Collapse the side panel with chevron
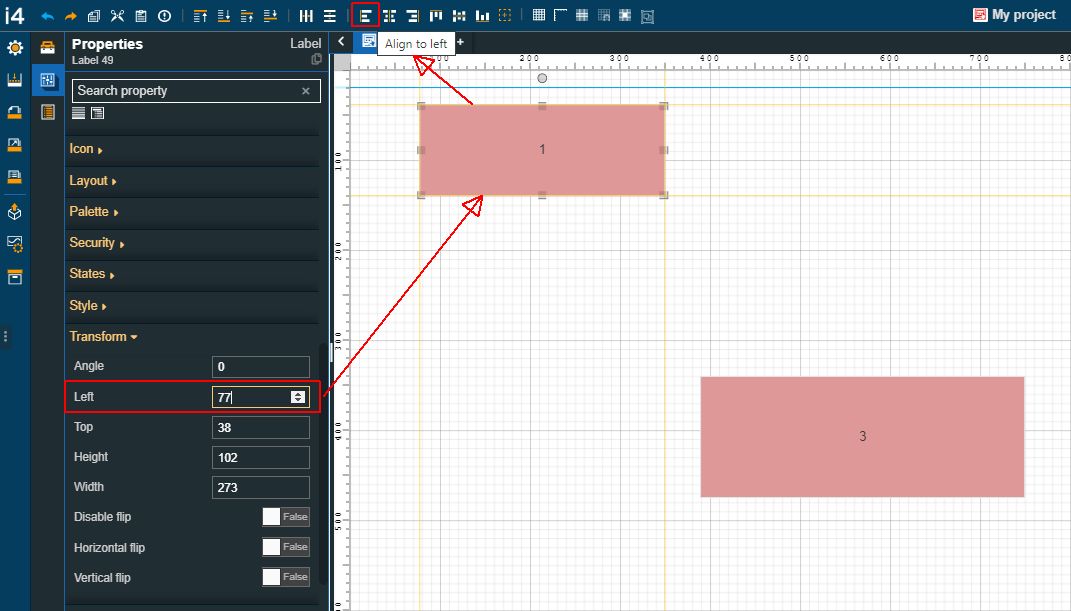 (341, 42)
